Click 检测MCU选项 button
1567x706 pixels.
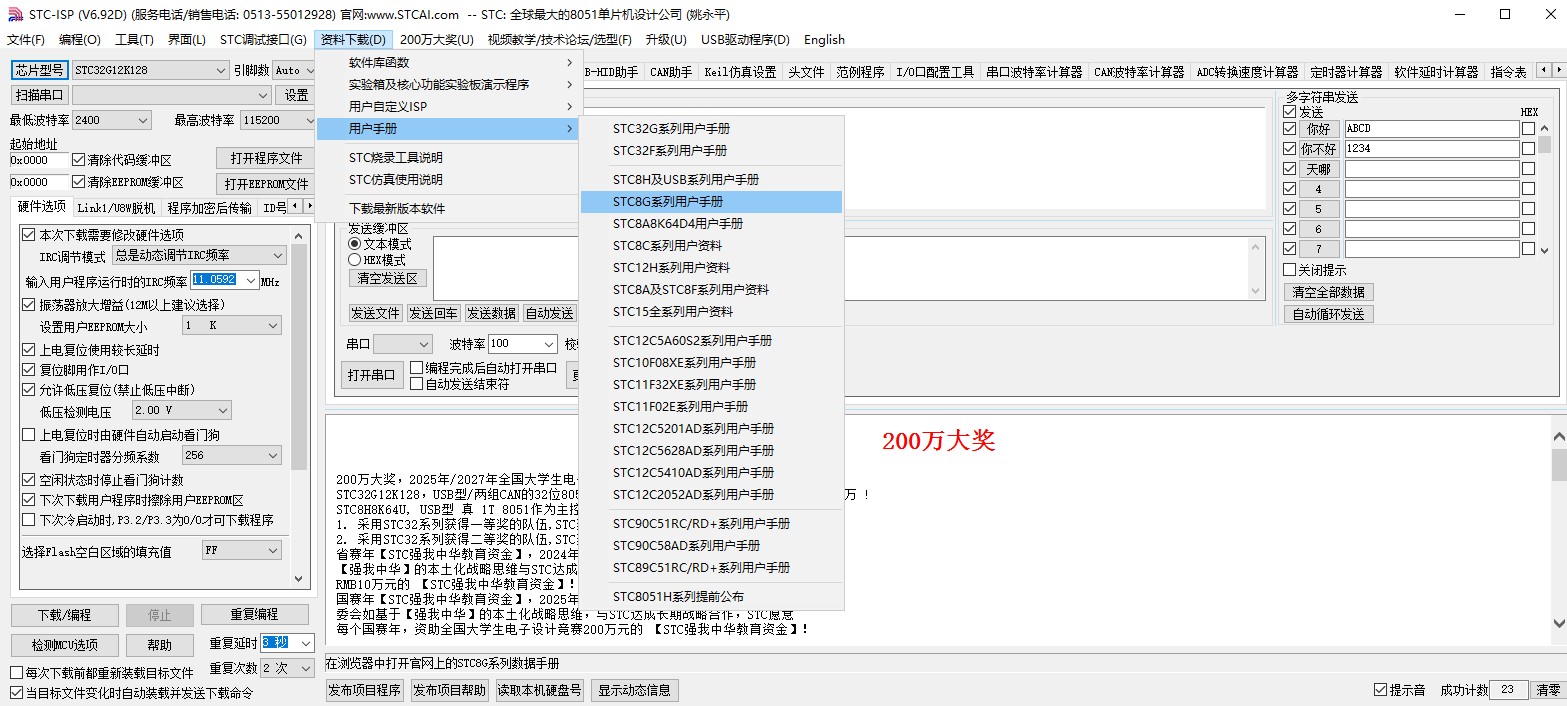[65, 645]
